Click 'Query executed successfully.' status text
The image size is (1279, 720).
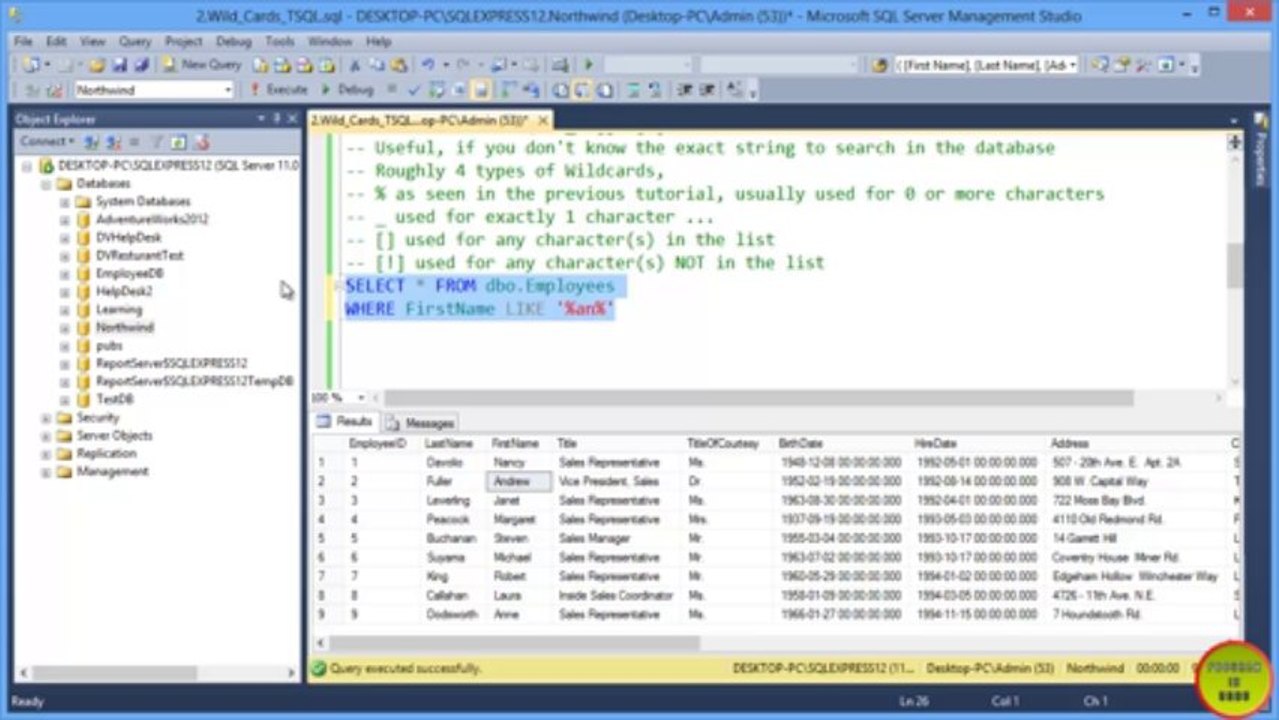tap(405, 668)
